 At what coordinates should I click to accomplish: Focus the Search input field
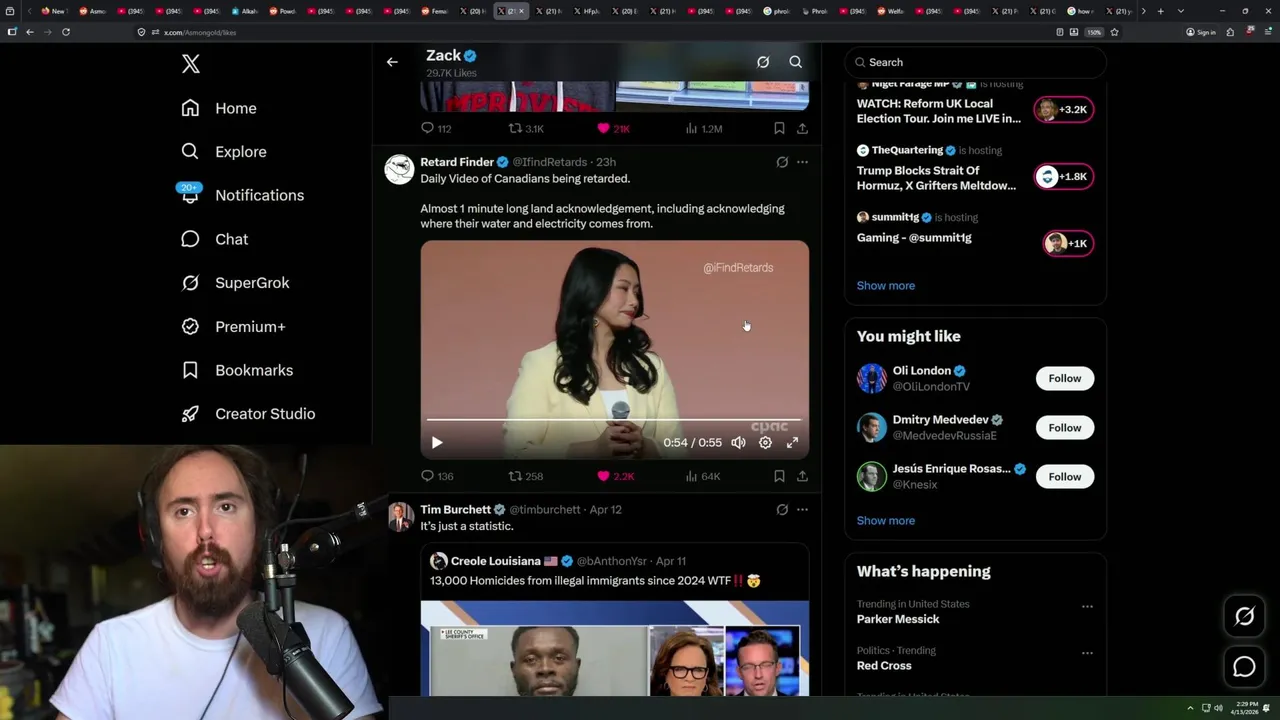[x=975, y=62]
